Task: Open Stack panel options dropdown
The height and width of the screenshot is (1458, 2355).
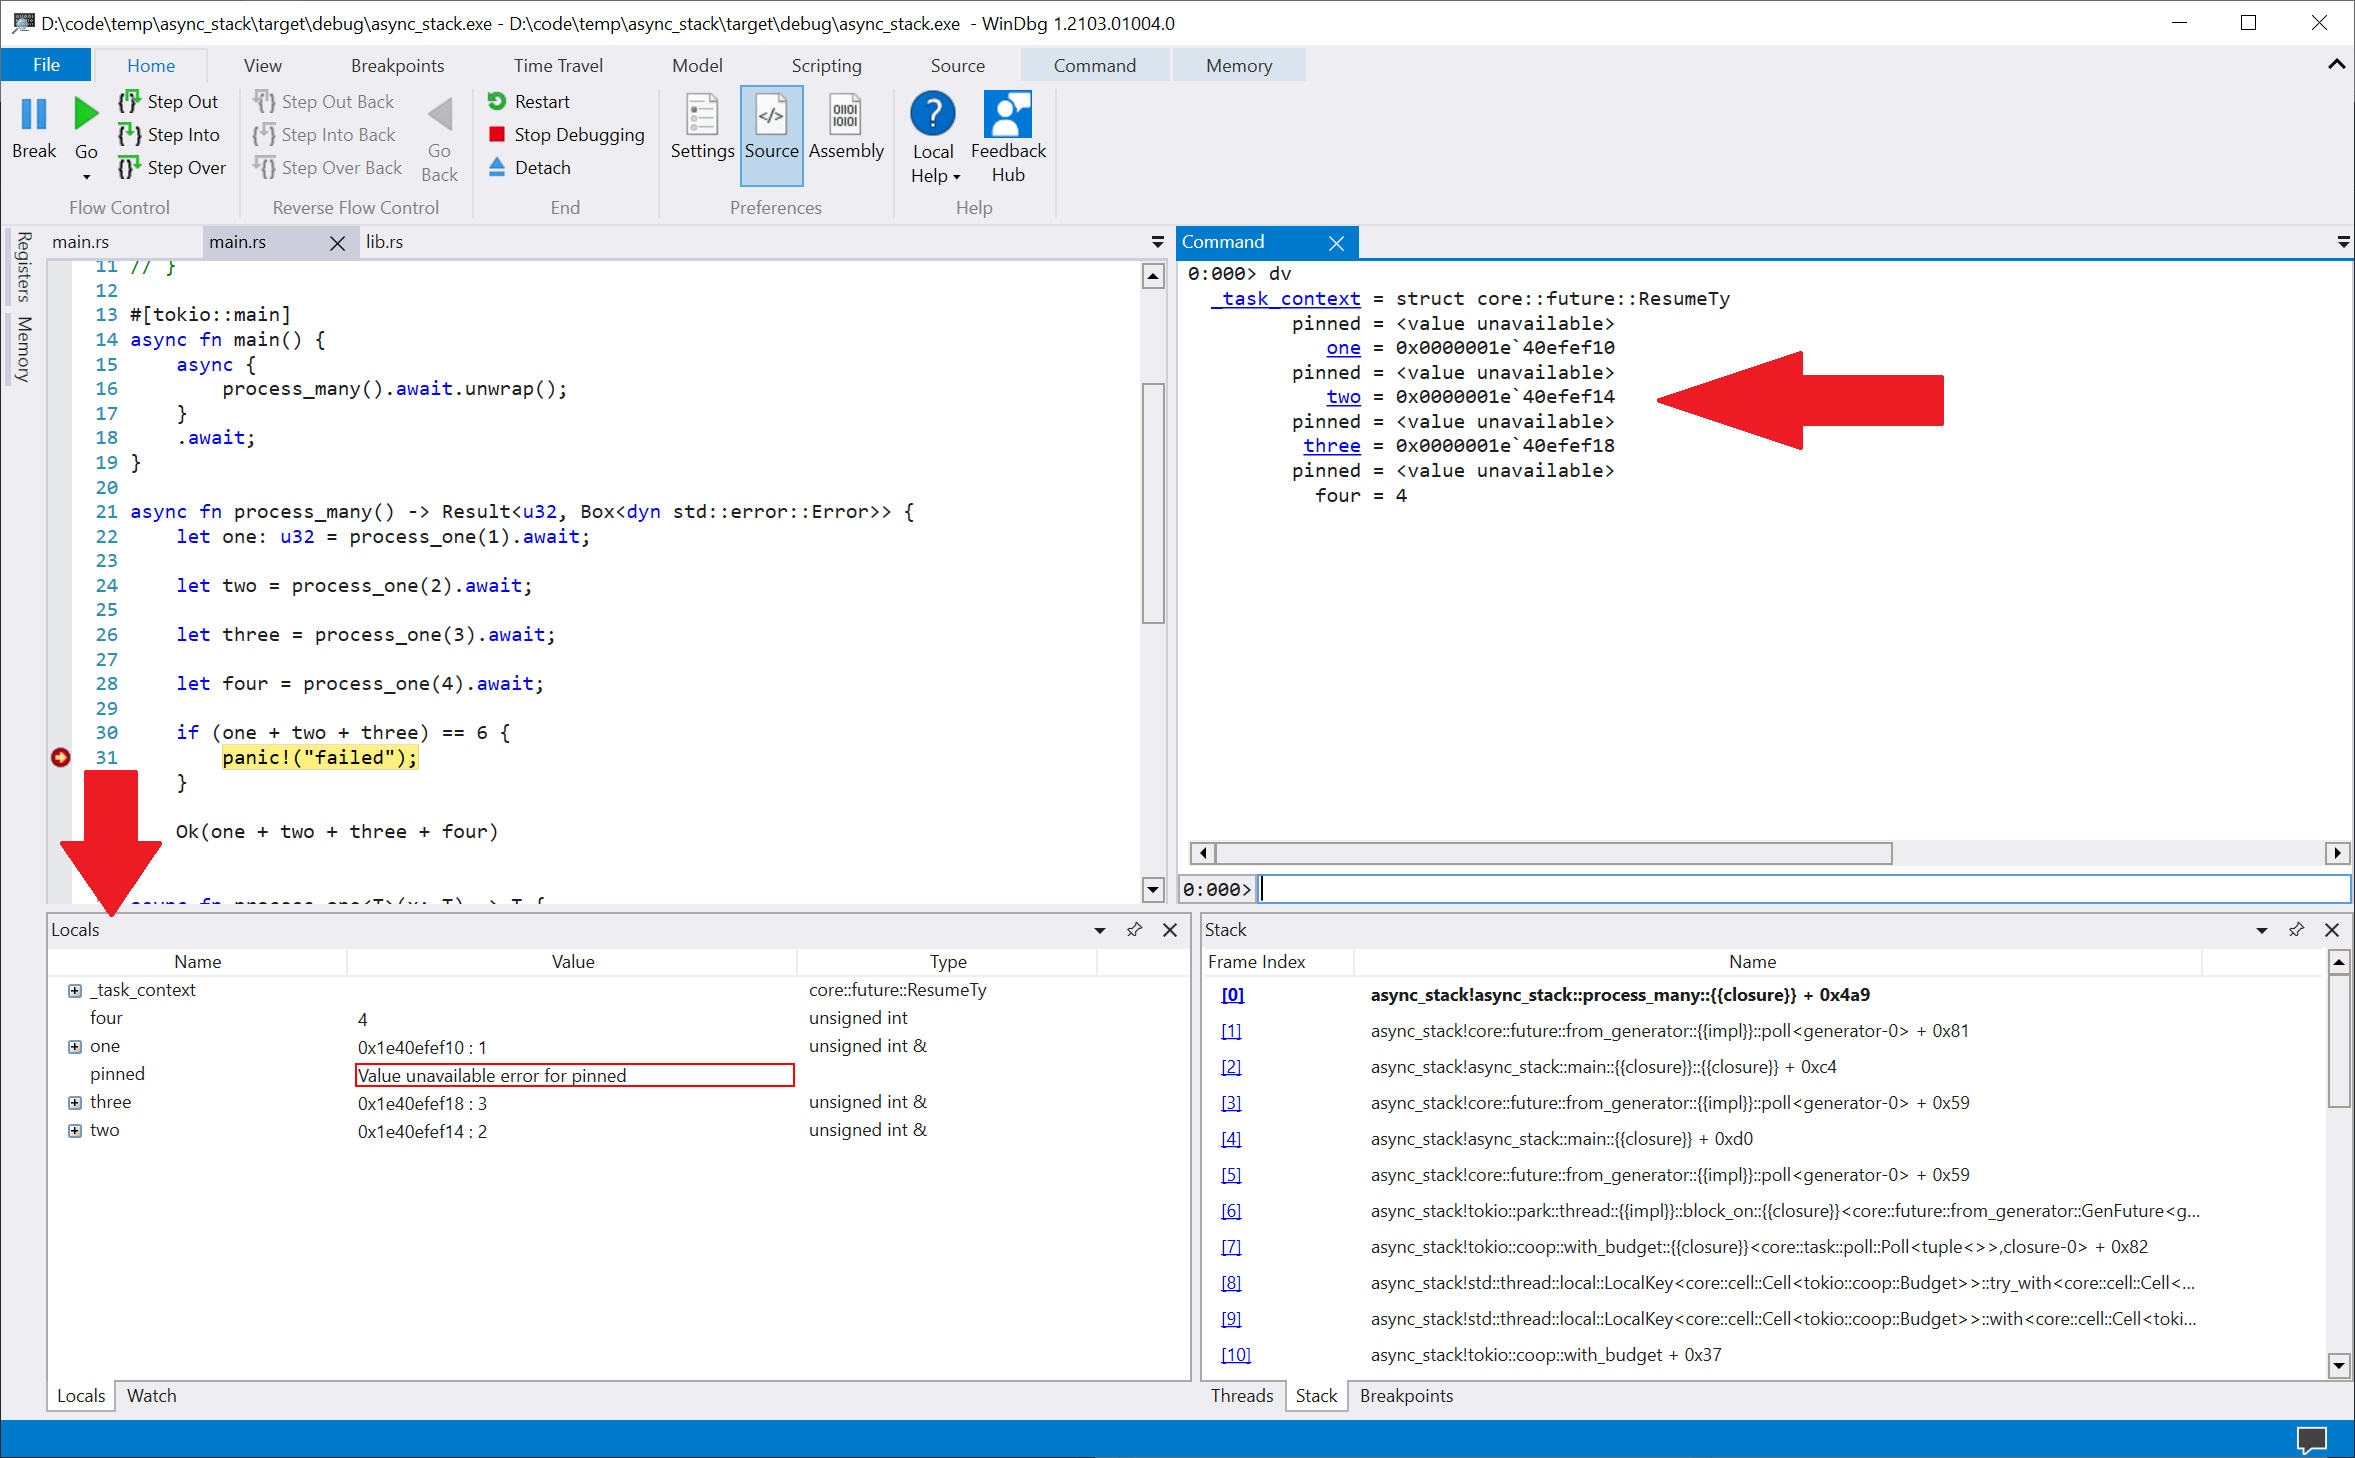Action: [2261, 930]
